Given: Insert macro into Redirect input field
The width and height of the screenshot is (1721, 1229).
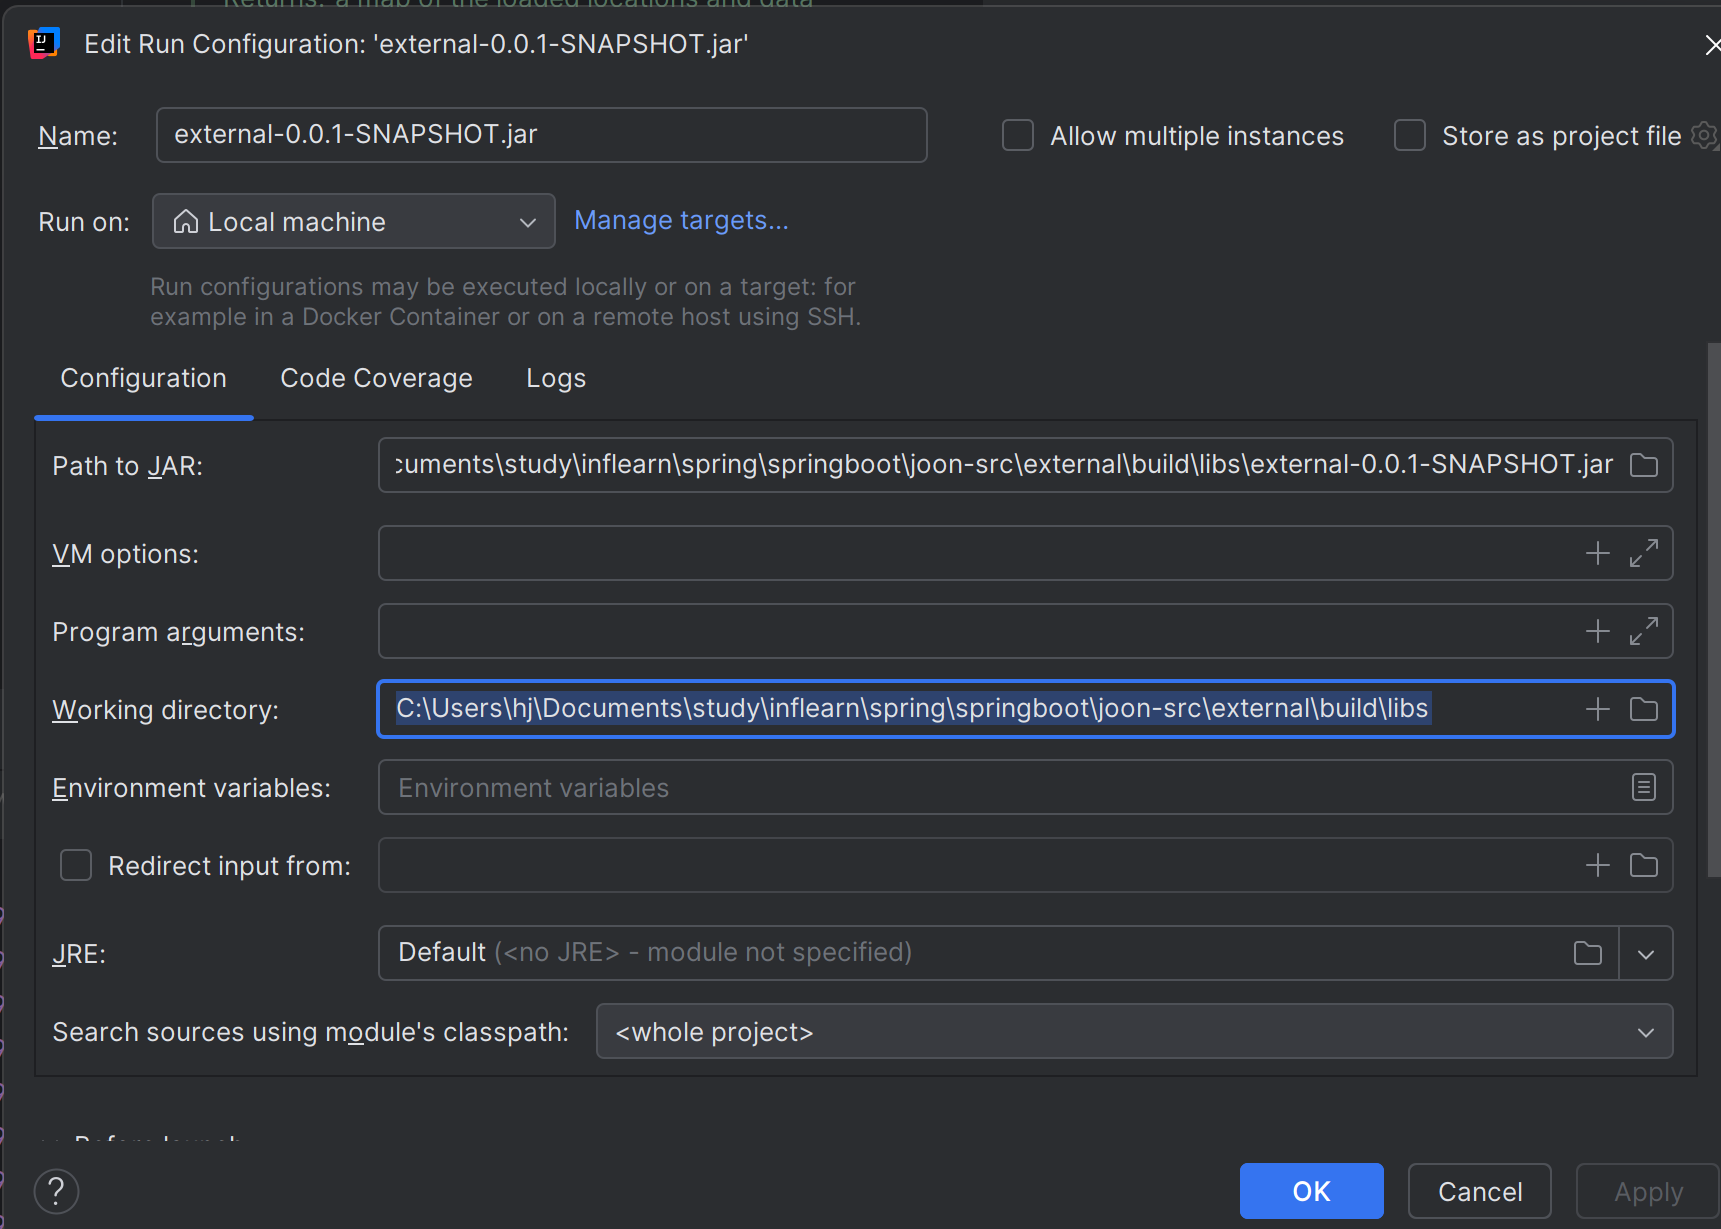Looking at the screenshot, I should click(1598, 865).
